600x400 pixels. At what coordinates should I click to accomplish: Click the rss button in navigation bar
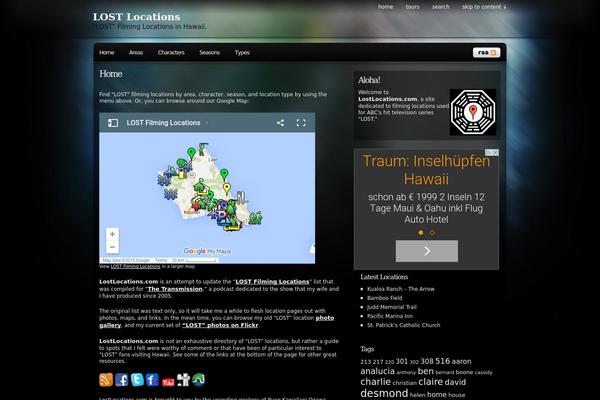[486, 52]
